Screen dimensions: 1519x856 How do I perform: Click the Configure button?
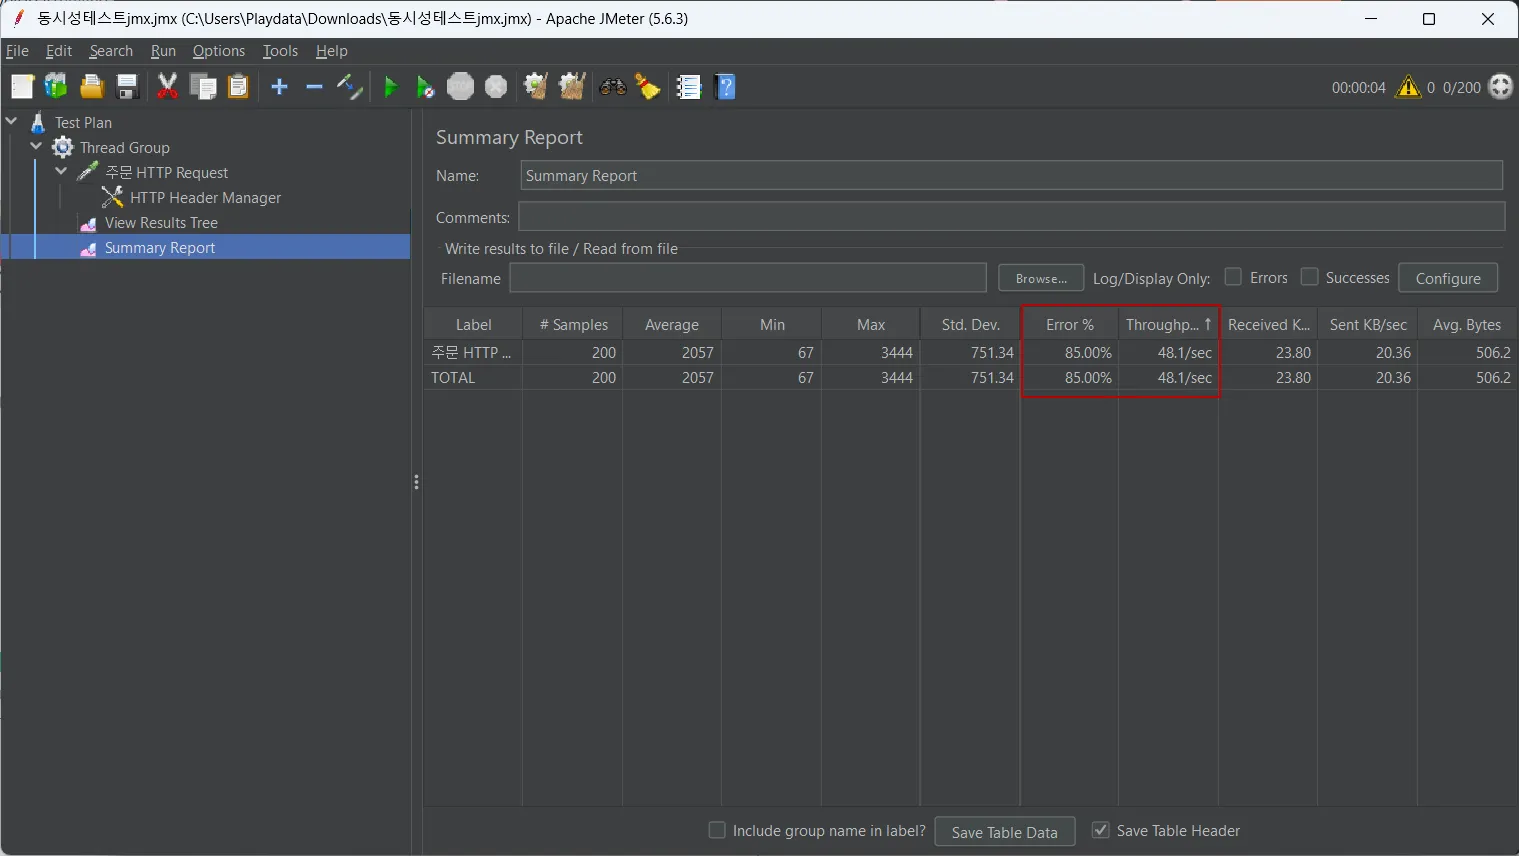[1448, 278]
